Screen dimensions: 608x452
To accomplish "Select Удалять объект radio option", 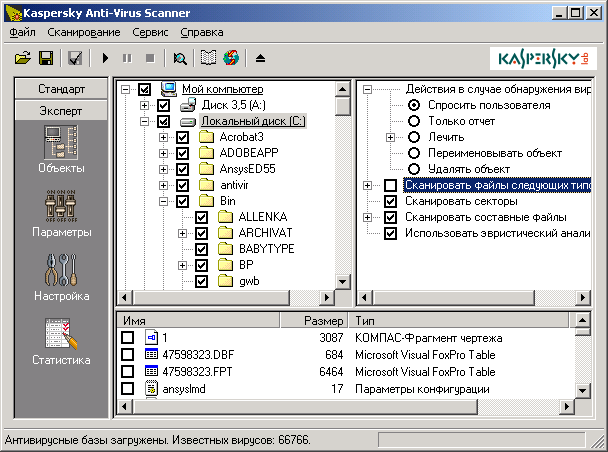I will 414,169.
